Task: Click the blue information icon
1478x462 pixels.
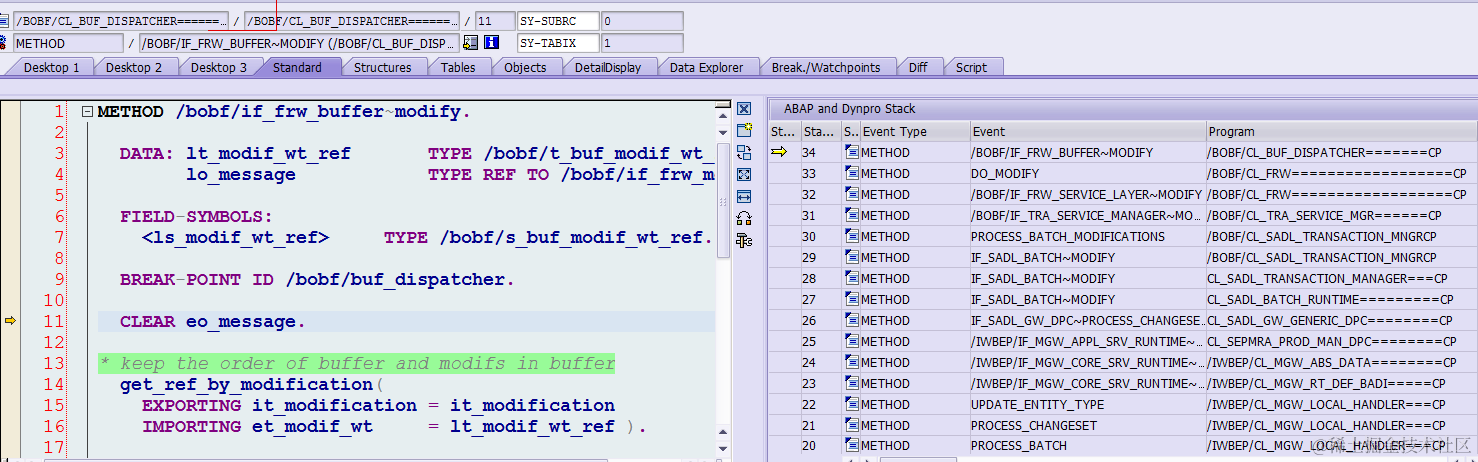Action: pos(491,43)
